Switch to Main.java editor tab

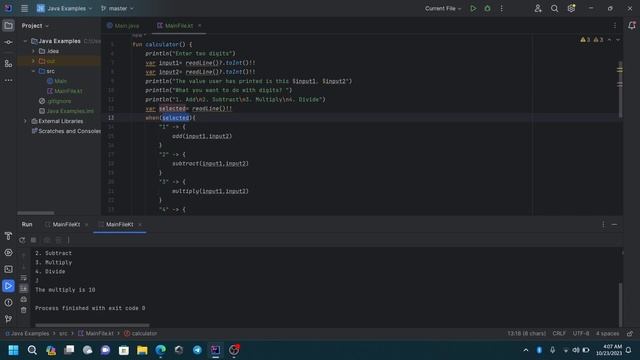pos(123,26)
